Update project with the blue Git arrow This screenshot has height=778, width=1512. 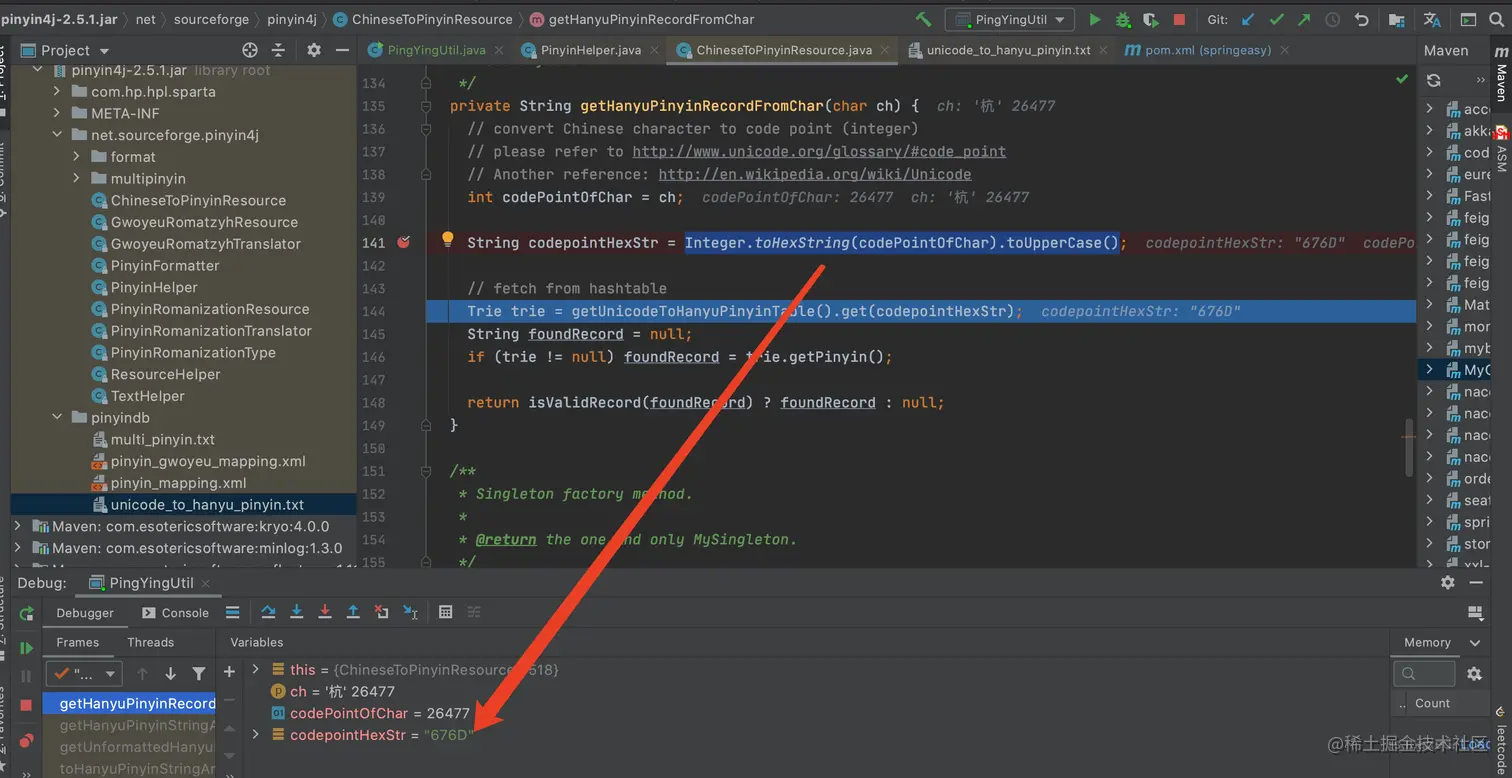point(1248,20)
